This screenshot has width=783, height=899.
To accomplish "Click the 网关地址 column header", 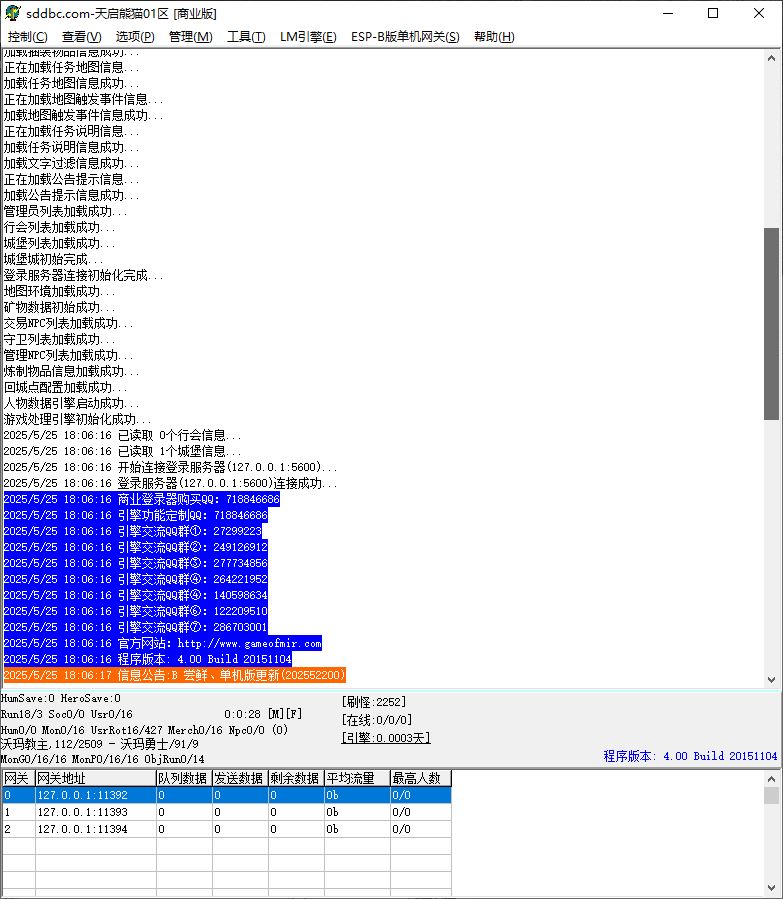I will coord(96,778).
